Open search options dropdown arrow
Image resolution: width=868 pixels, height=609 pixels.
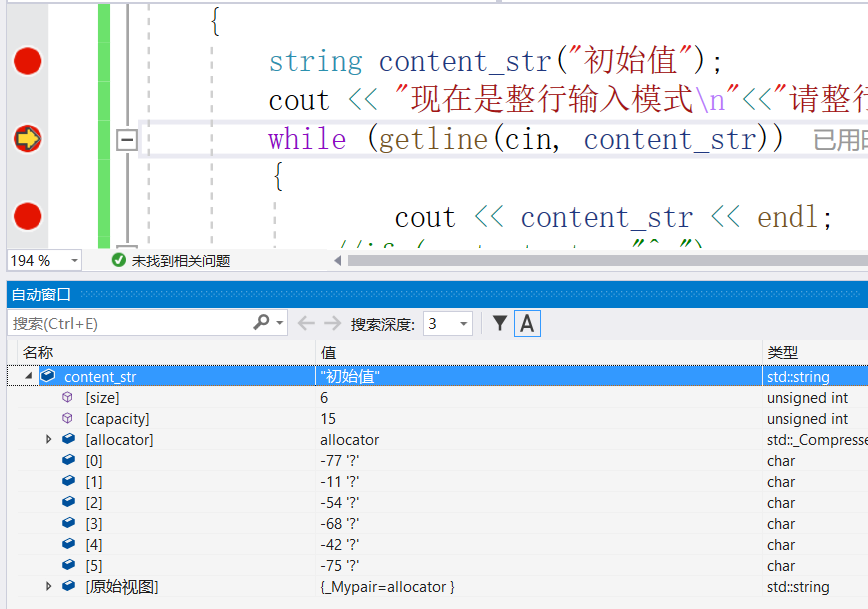tap(280, 323)
